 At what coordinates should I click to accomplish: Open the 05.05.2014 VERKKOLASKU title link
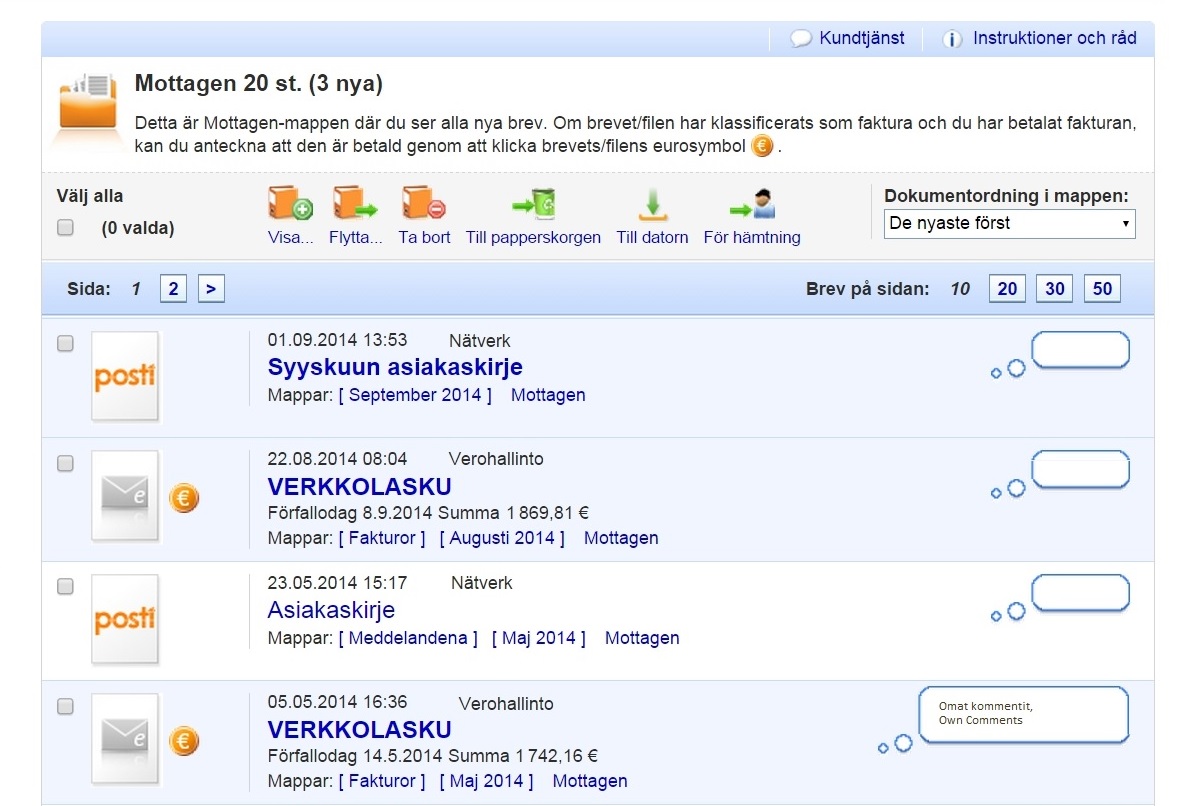(x=359, y=729)
